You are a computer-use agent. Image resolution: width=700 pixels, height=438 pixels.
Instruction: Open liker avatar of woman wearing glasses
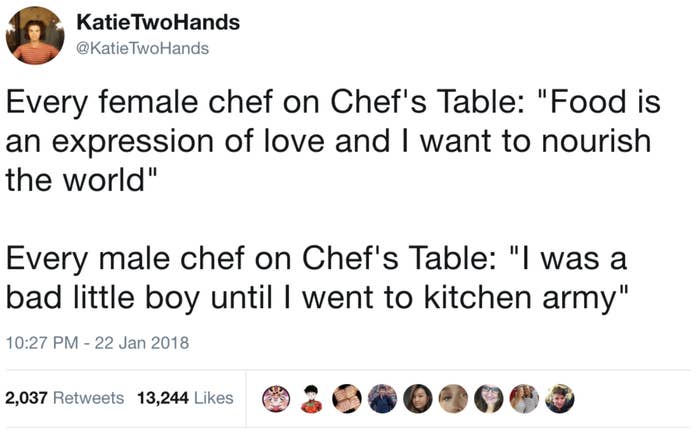click(x=489, y=398)
